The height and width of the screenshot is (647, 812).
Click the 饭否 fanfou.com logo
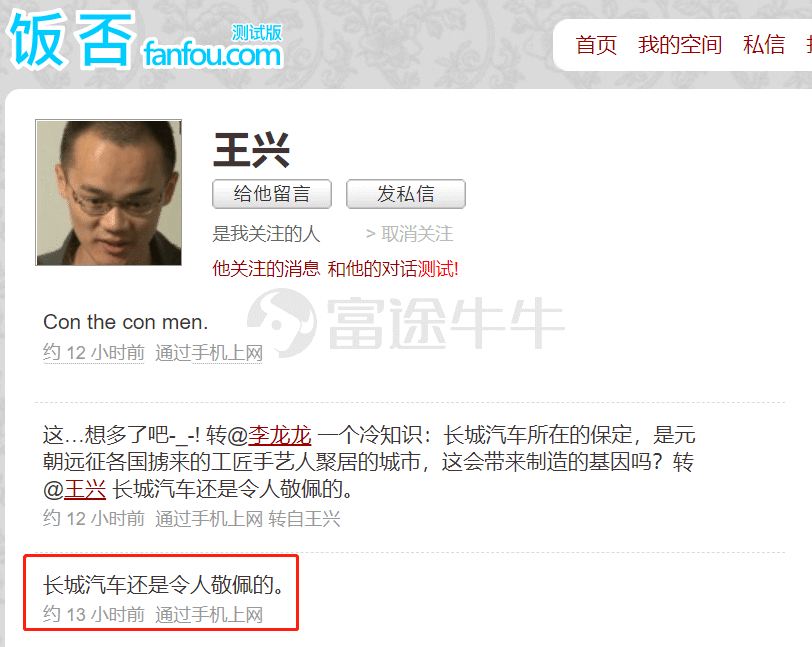[145, 40]
